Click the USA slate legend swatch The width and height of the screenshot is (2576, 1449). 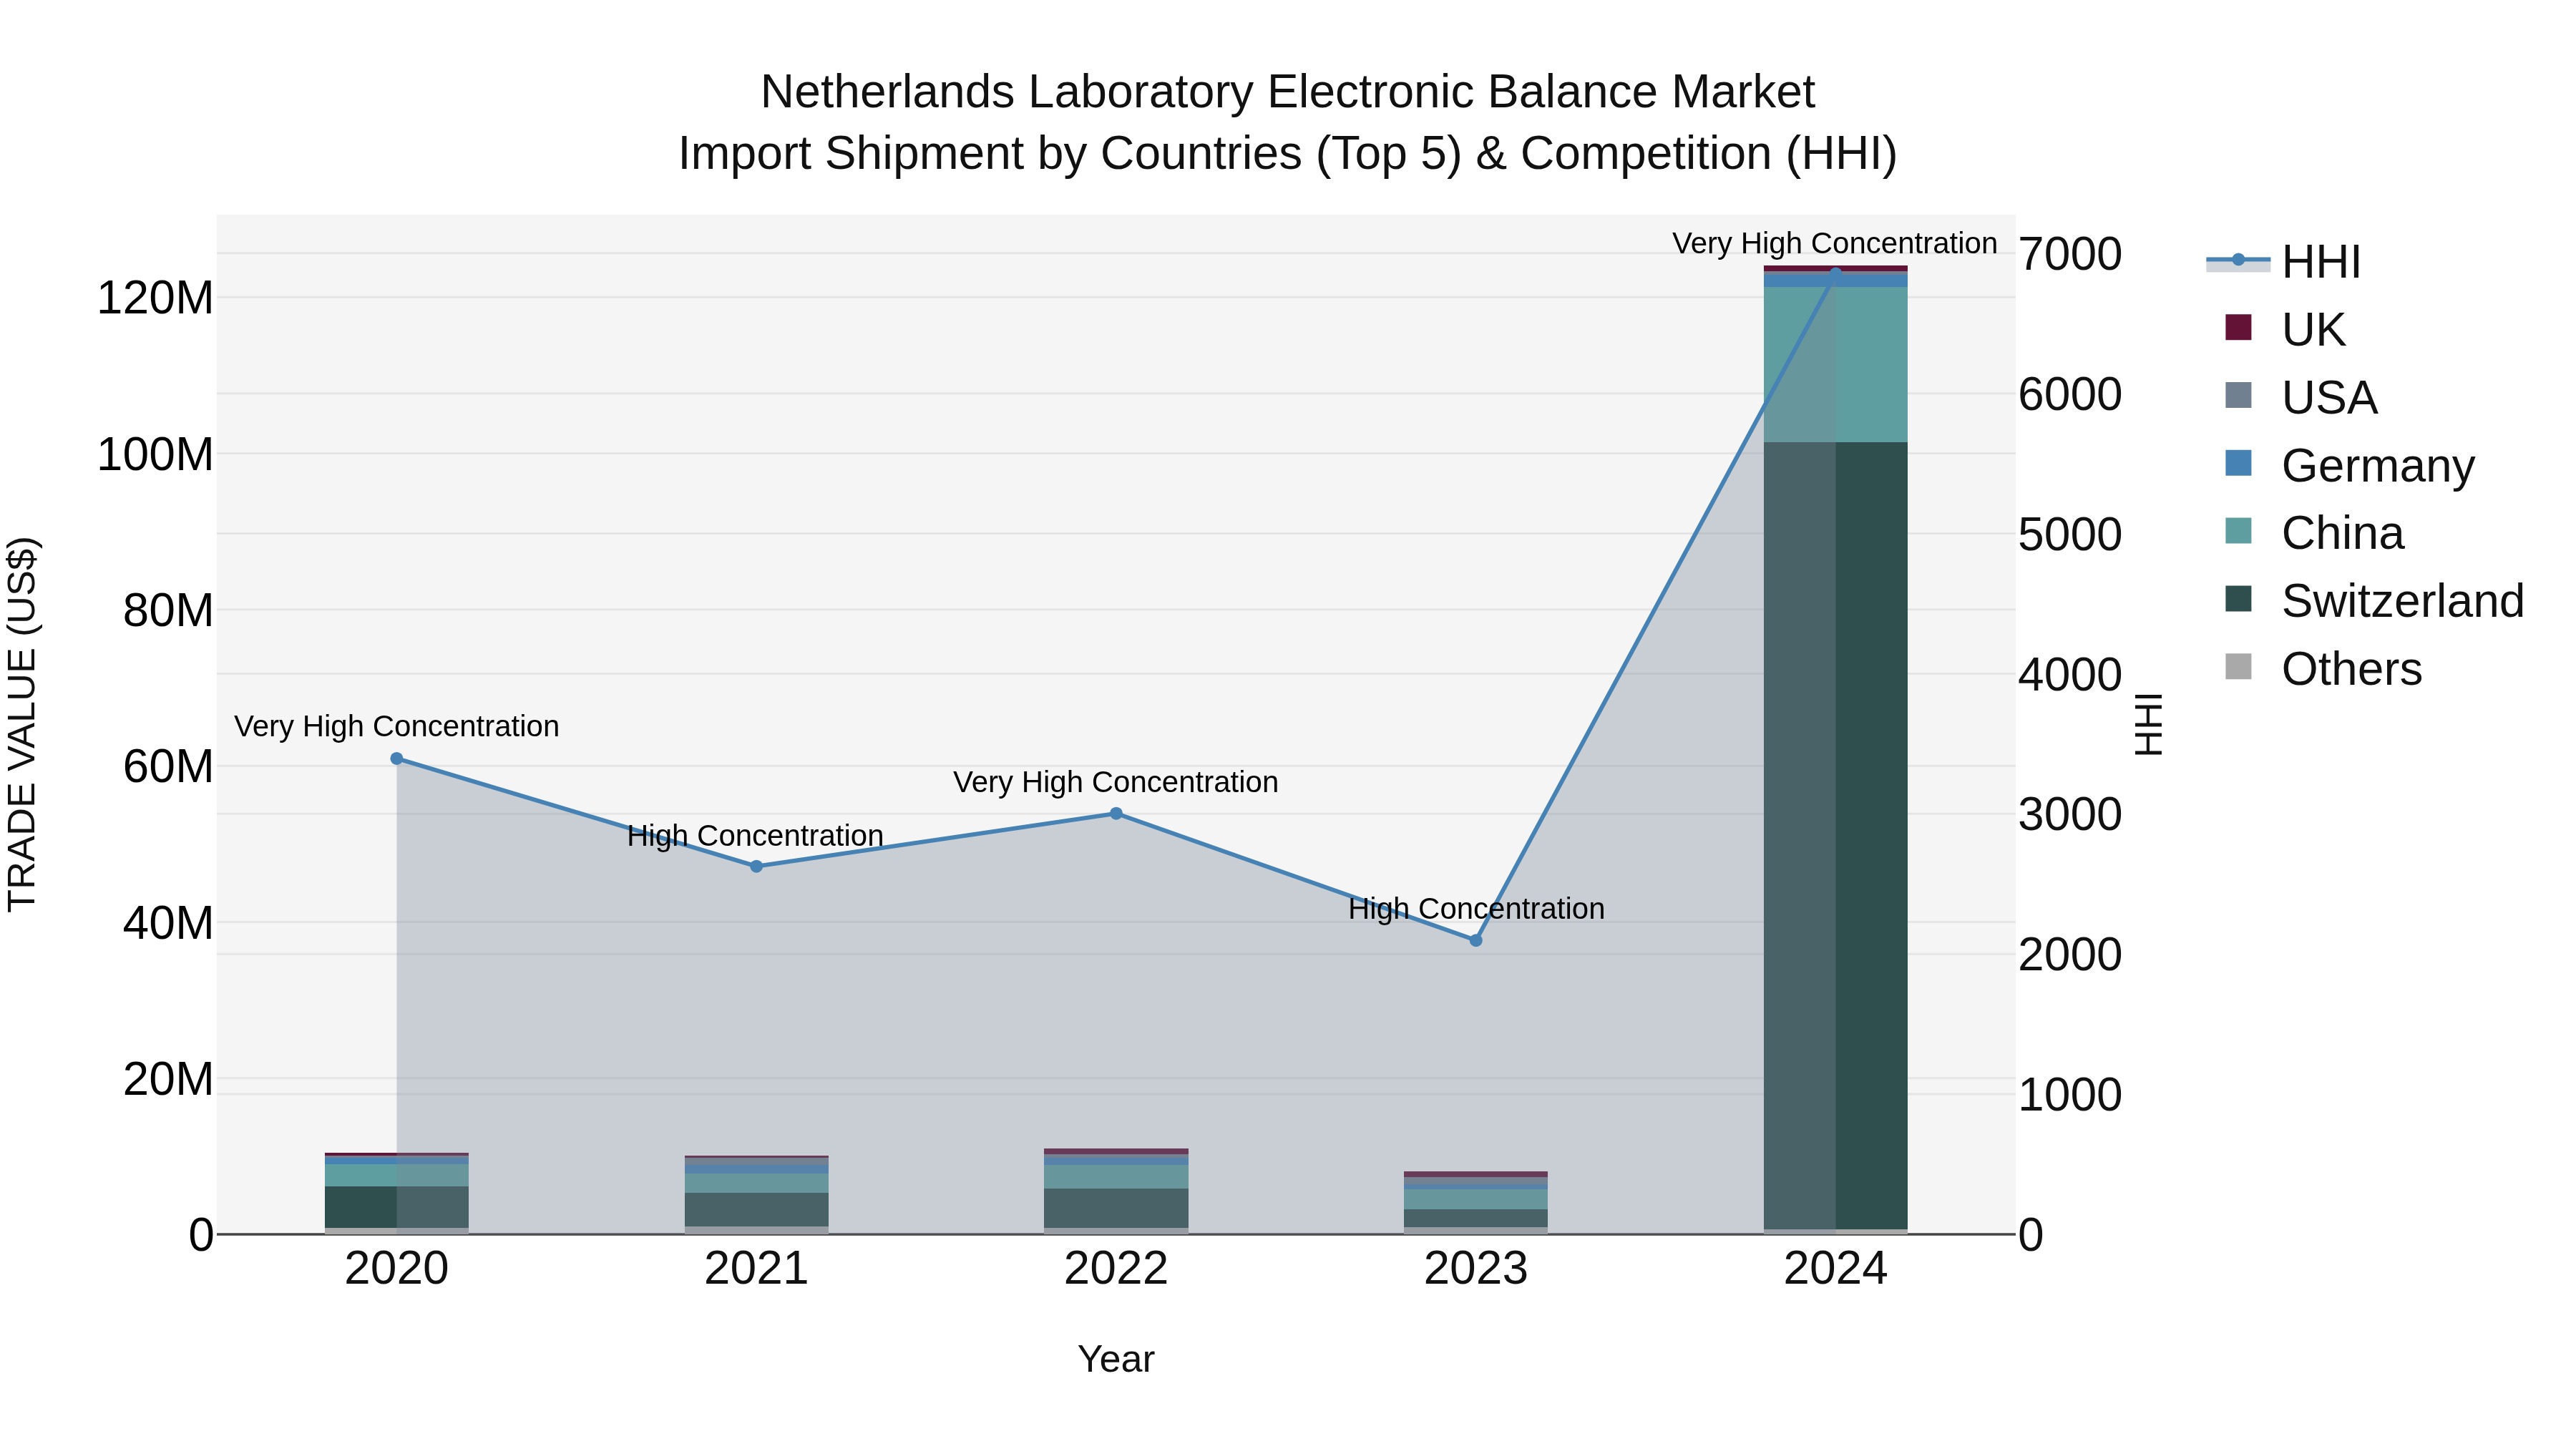coord(2238,395)
